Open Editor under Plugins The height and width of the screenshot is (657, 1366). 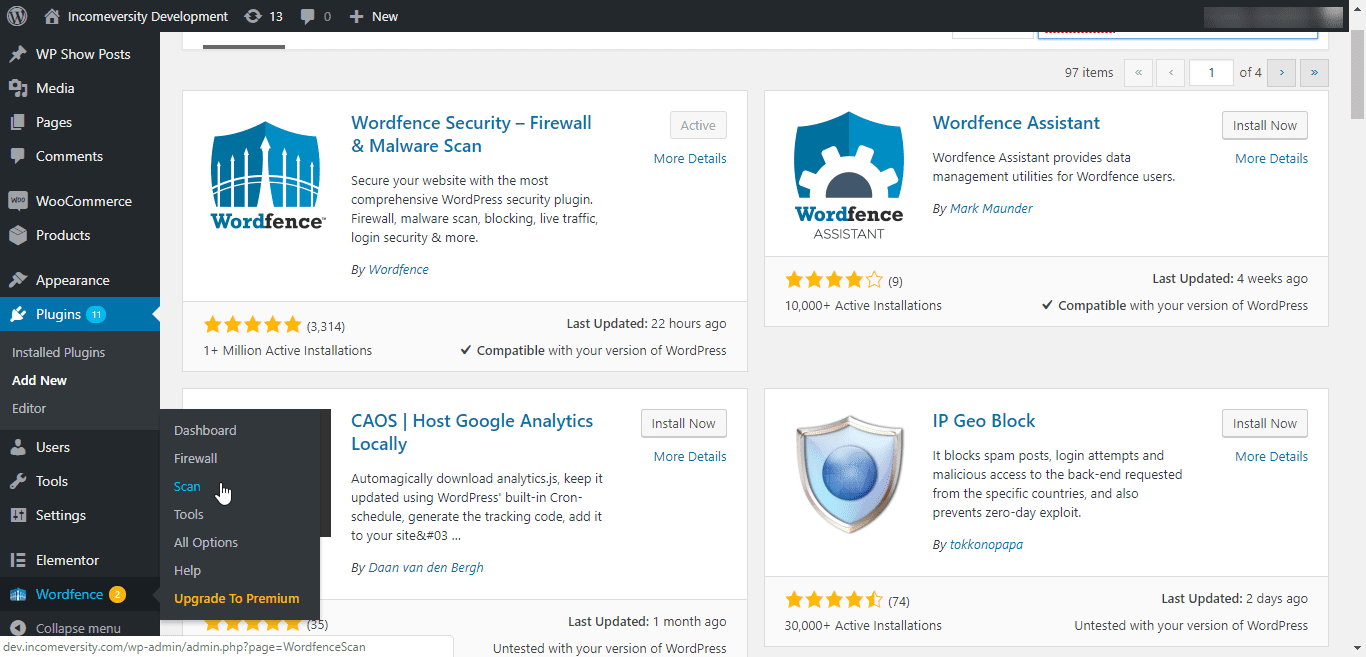29,408
